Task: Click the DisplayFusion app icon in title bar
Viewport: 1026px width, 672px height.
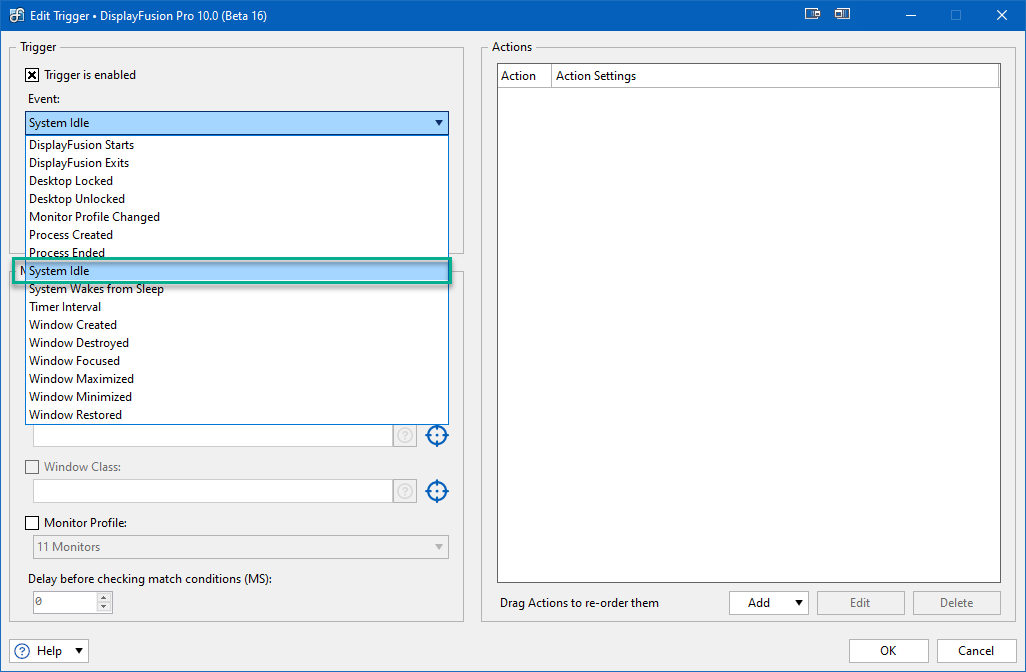Action: point(17,16)
